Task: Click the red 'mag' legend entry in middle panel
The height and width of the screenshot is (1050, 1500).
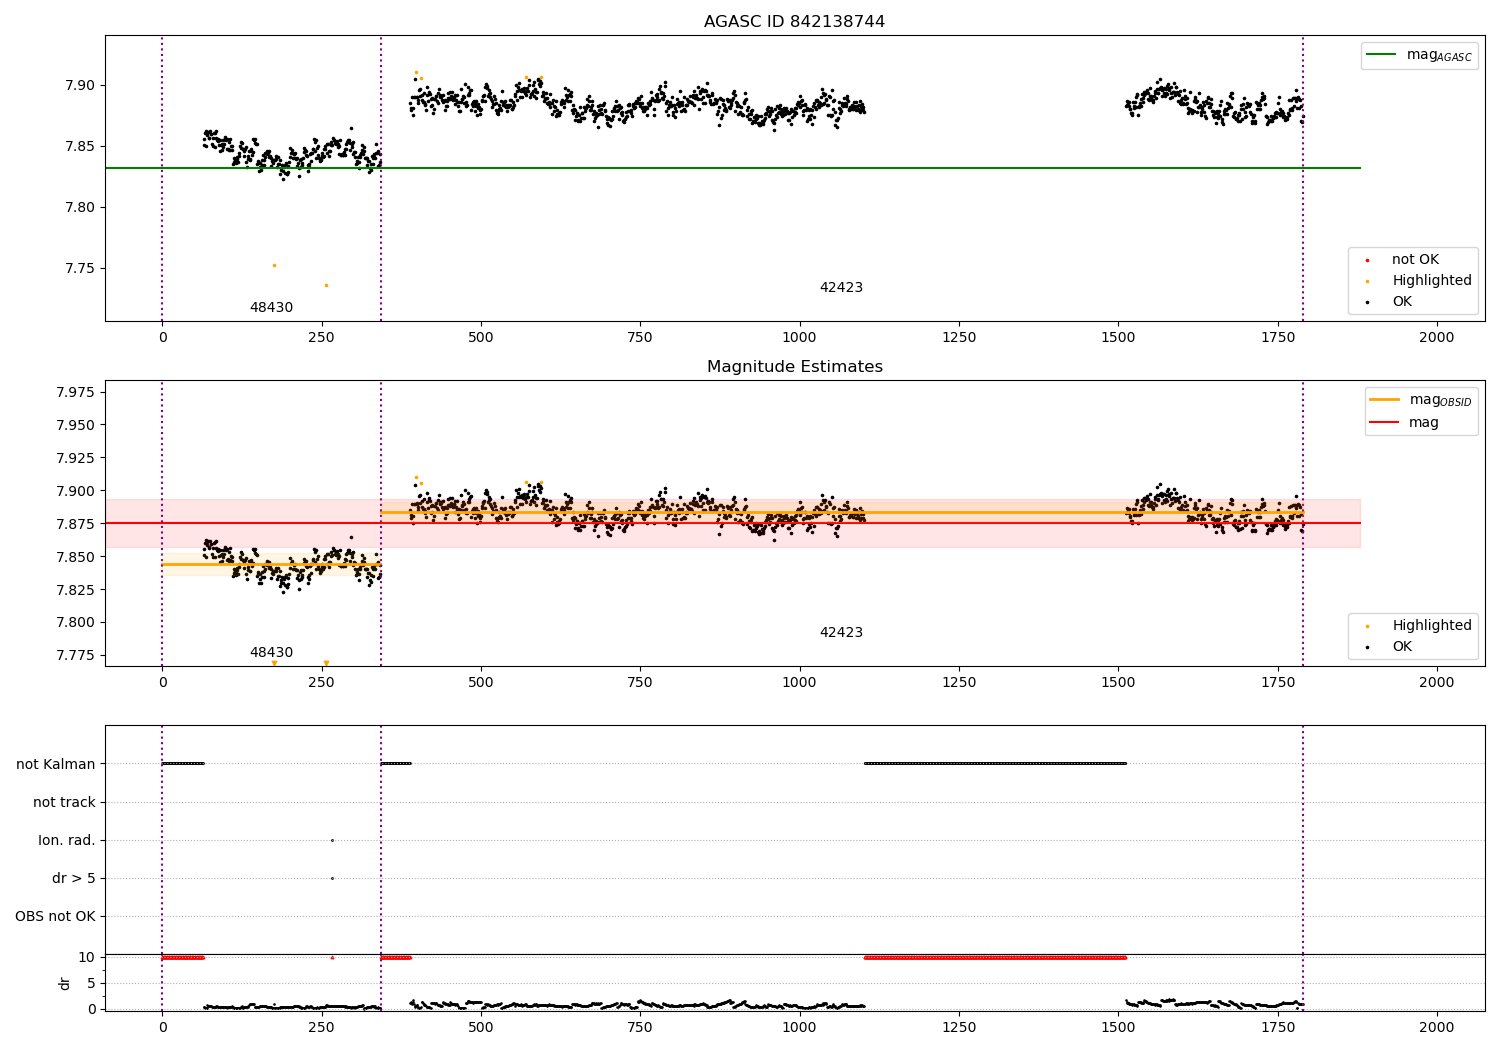Action: tap(1404, 423)
